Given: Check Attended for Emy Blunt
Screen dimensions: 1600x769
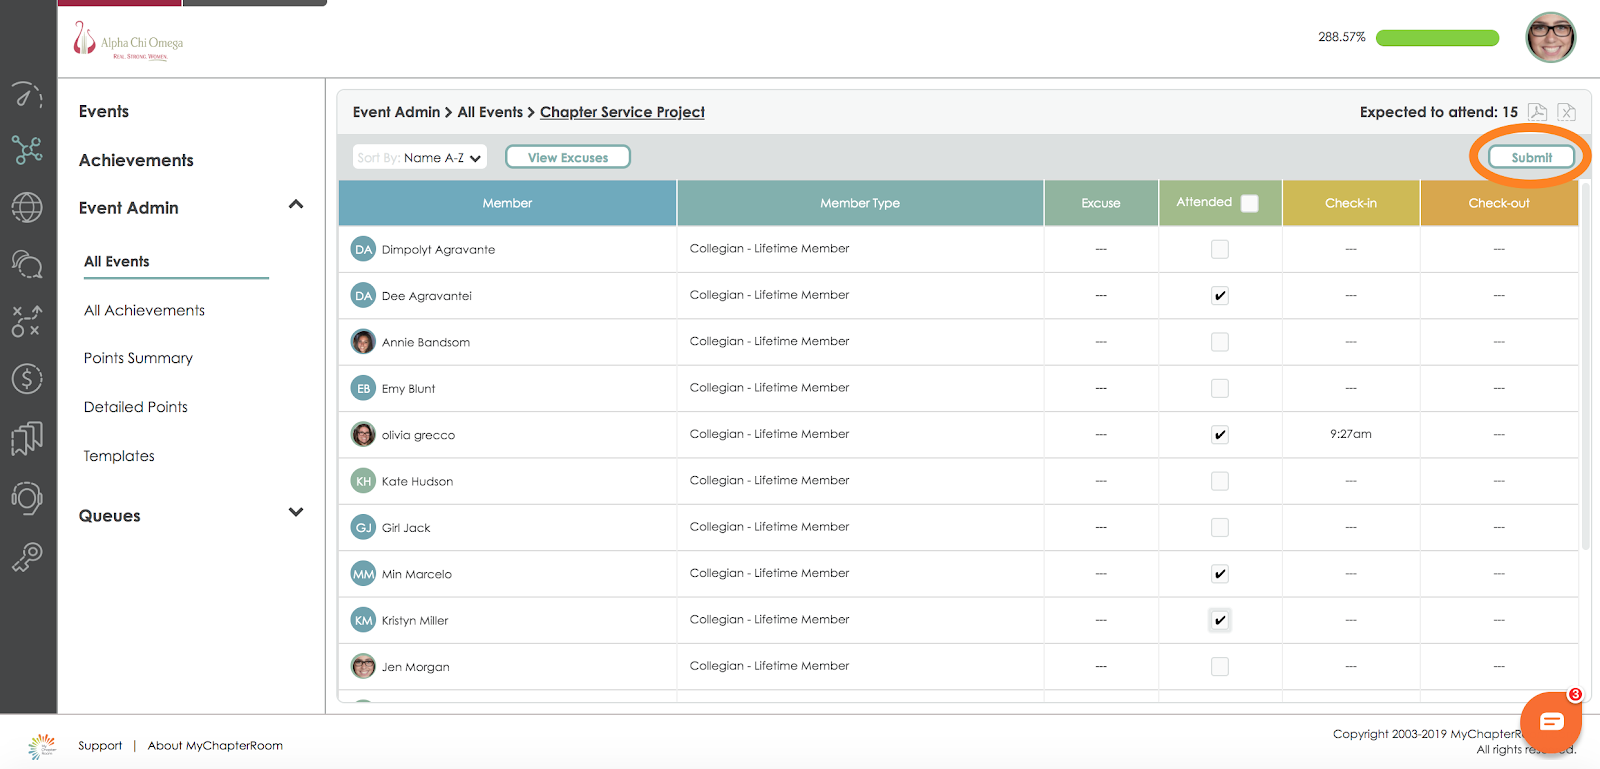Looking at the screenshot, I should [x=1220, y=388].
